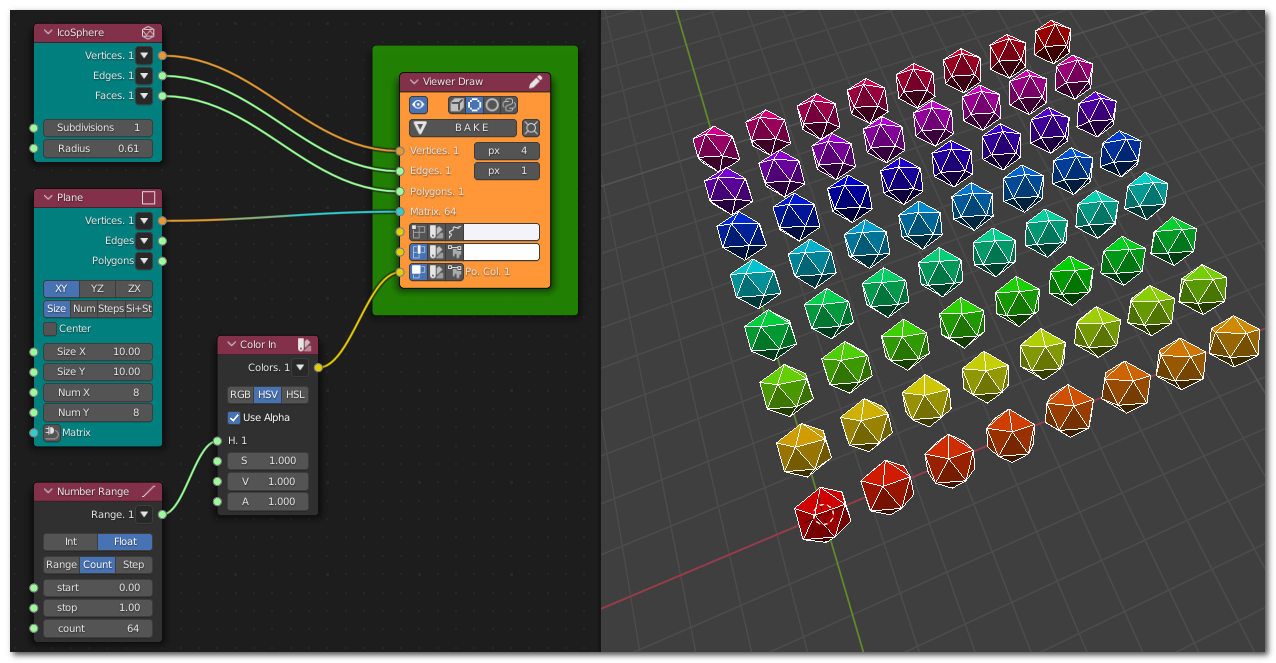
Task: Click the stop 1.00 field in Number Range
Action: click(98, 608)
